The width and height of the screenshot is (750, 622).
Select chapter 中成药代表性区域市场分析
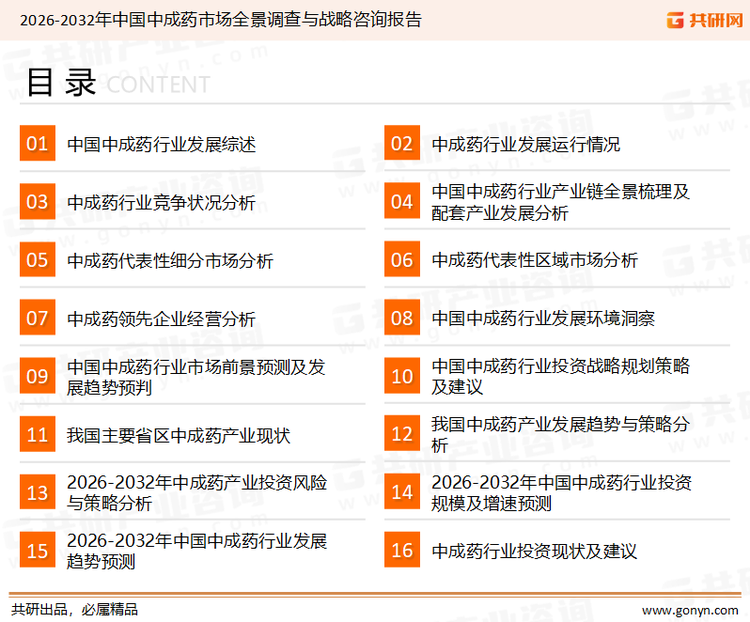535,260
